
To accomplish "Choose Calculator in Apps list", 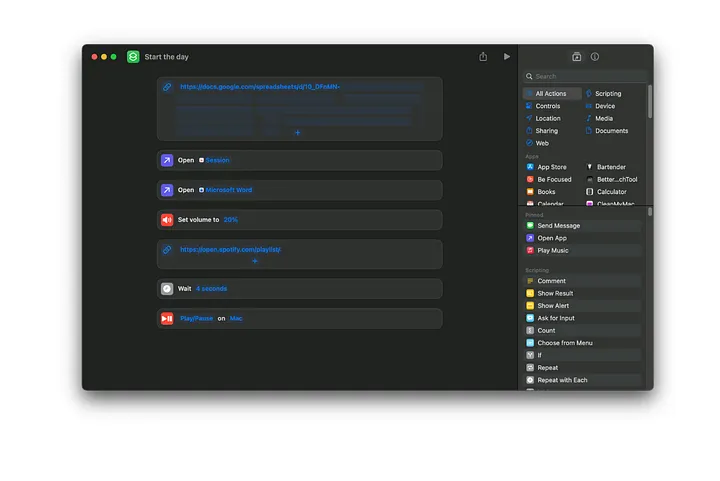I will (606, 191).
